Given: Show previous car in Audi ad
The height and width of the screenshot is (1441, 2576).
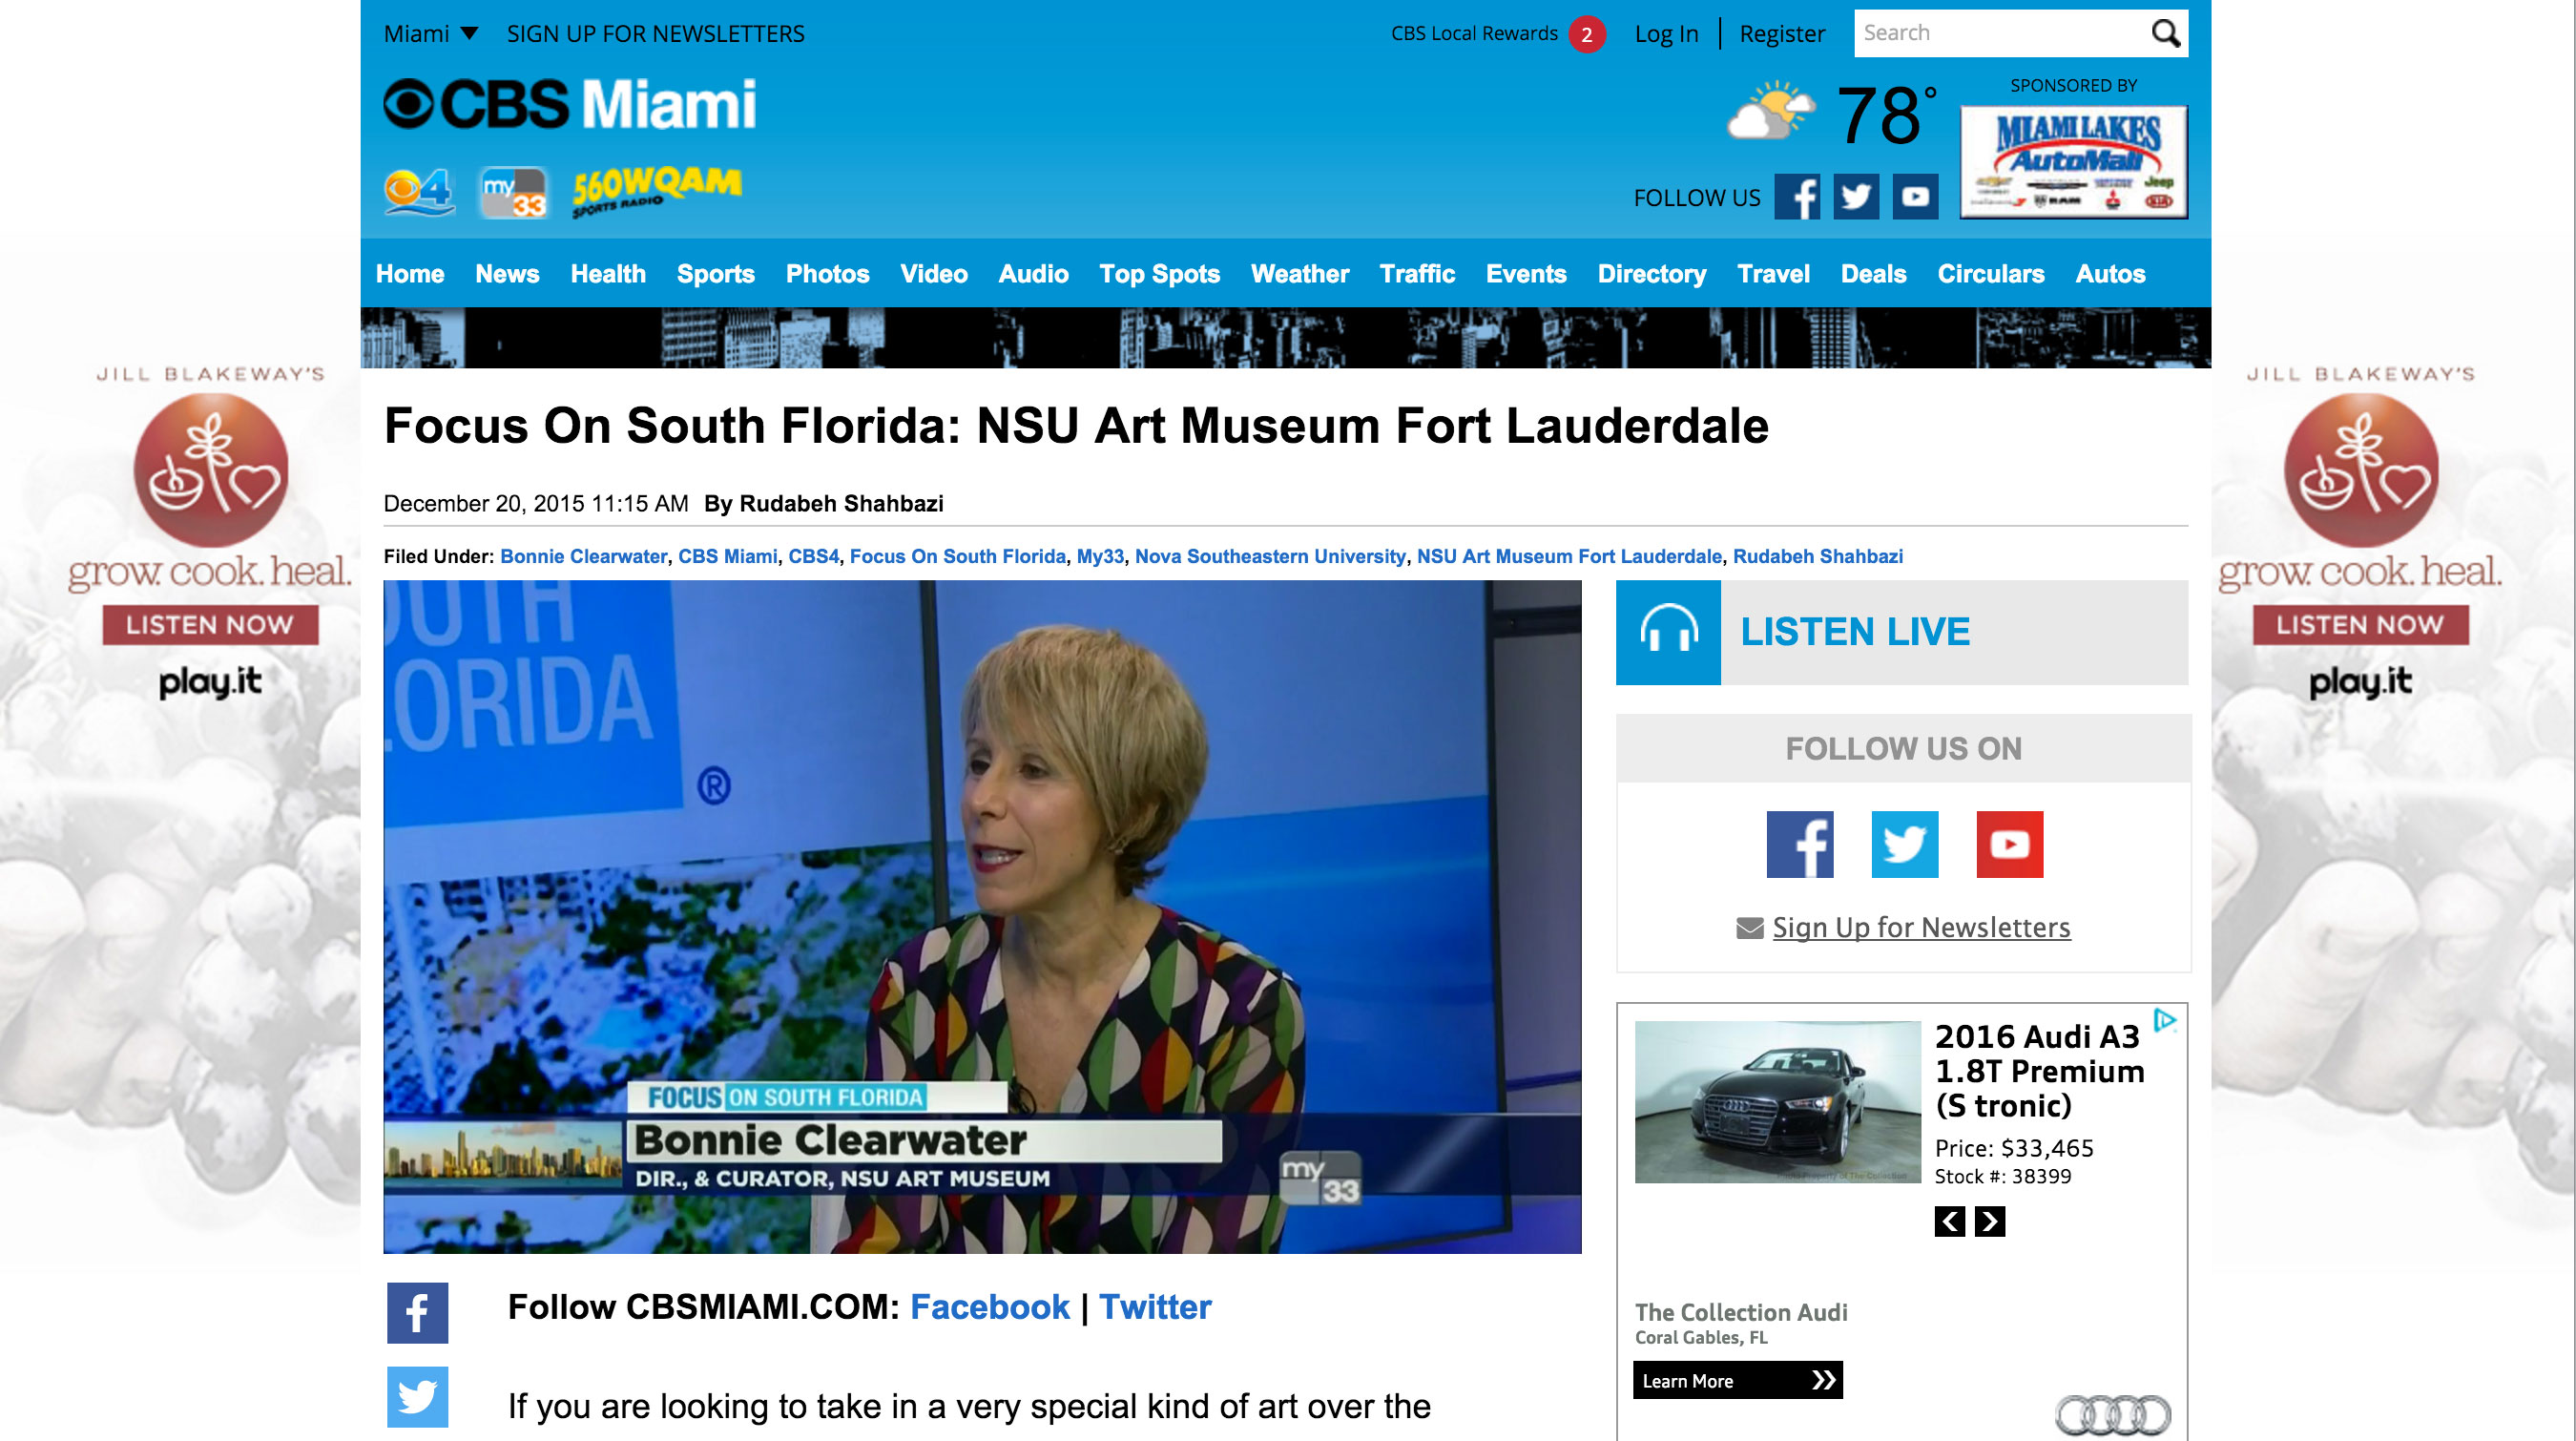Looking at the screenshot, I should coord(1950,1221).
